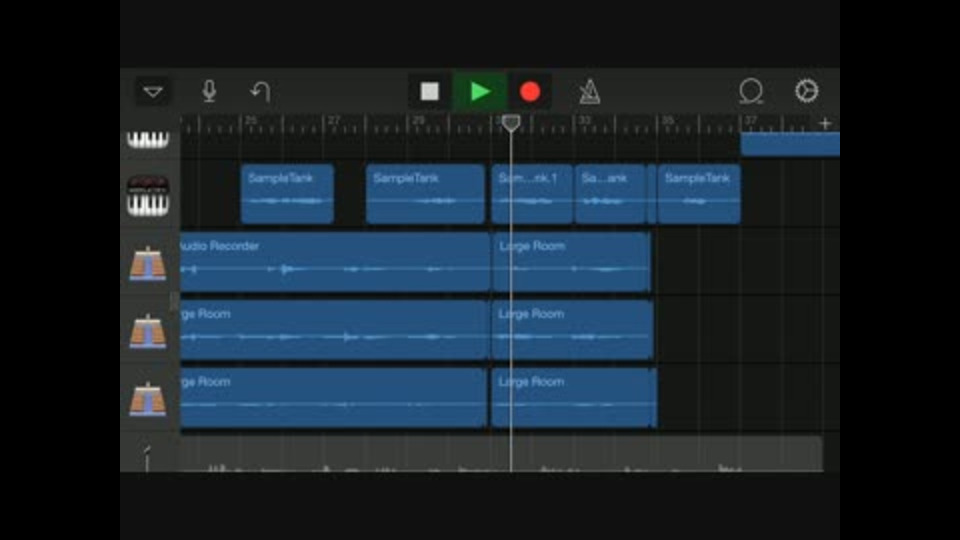The image size is (960, 540).
Task: Open the navigation dropdown triangle menu
Action: tap(153, 92)
